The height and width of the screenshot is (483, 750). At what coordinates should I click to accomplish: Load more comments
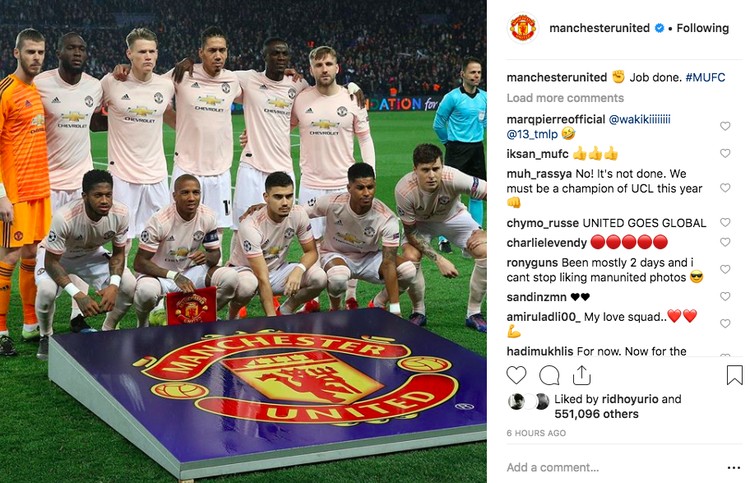[565, 98]
